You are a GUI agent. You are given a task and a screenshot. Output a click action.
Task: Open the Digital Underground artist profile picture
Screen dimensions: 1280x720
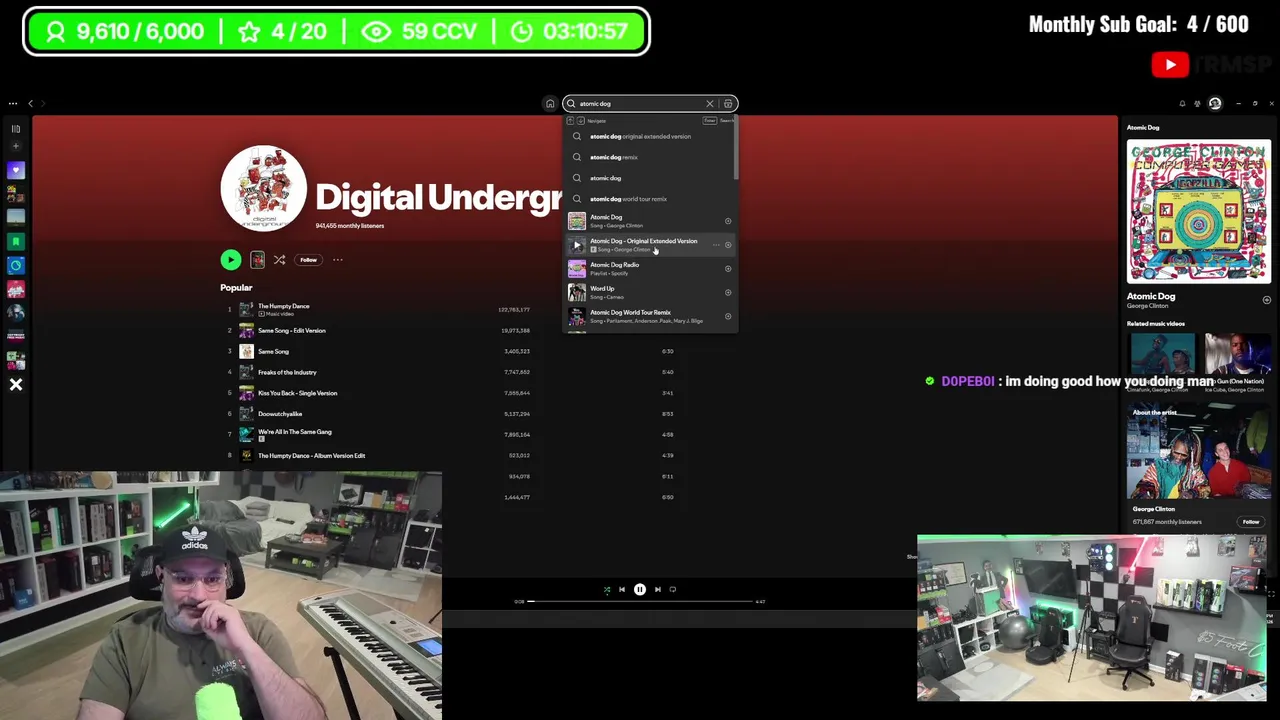pos(263,188)
